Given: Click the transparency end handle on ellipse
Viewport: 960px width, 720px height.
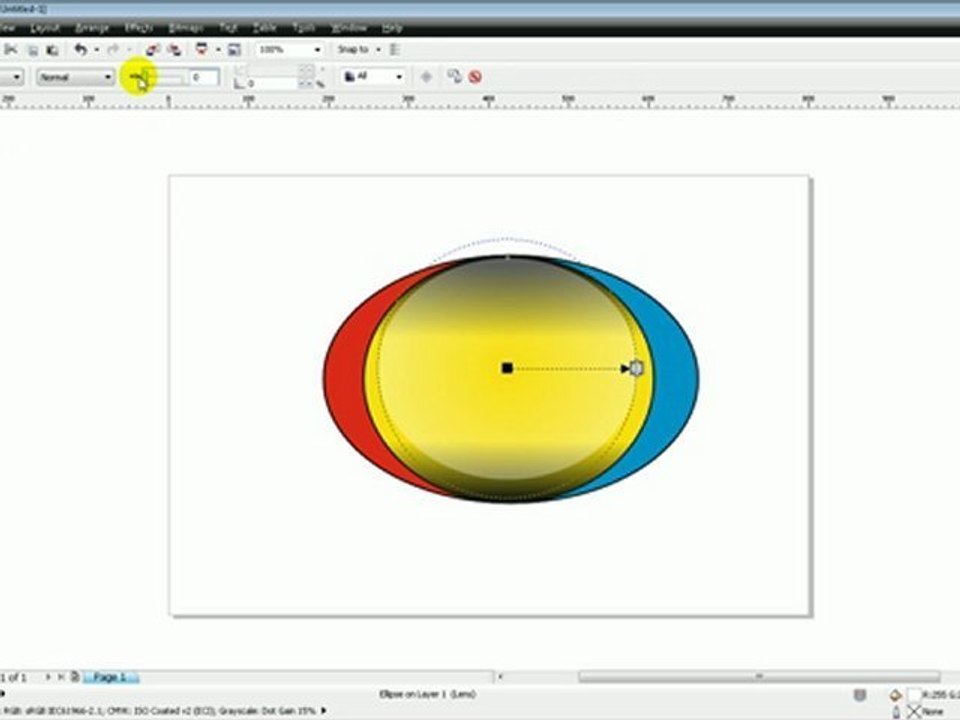Looking at the screenshot, I should pyautogui.click(x=637, y=368).
